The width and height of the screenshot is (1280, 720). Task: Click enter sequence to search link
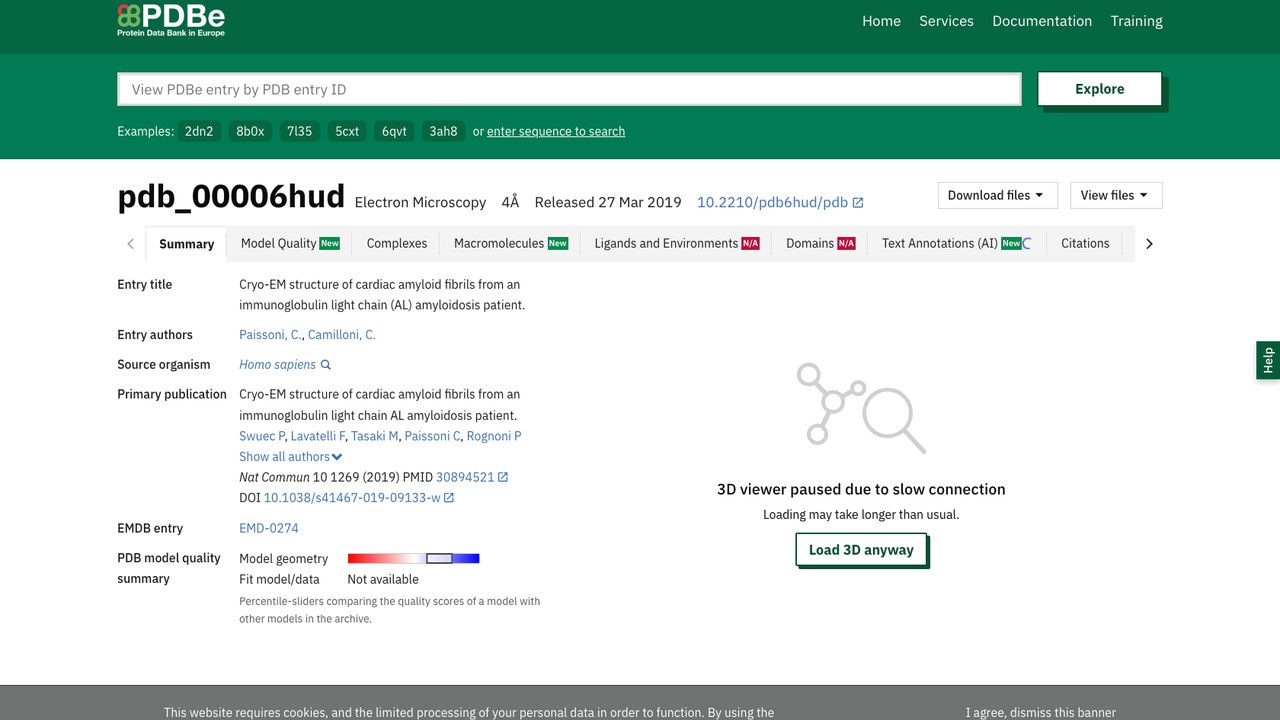[x=556, y=131]
